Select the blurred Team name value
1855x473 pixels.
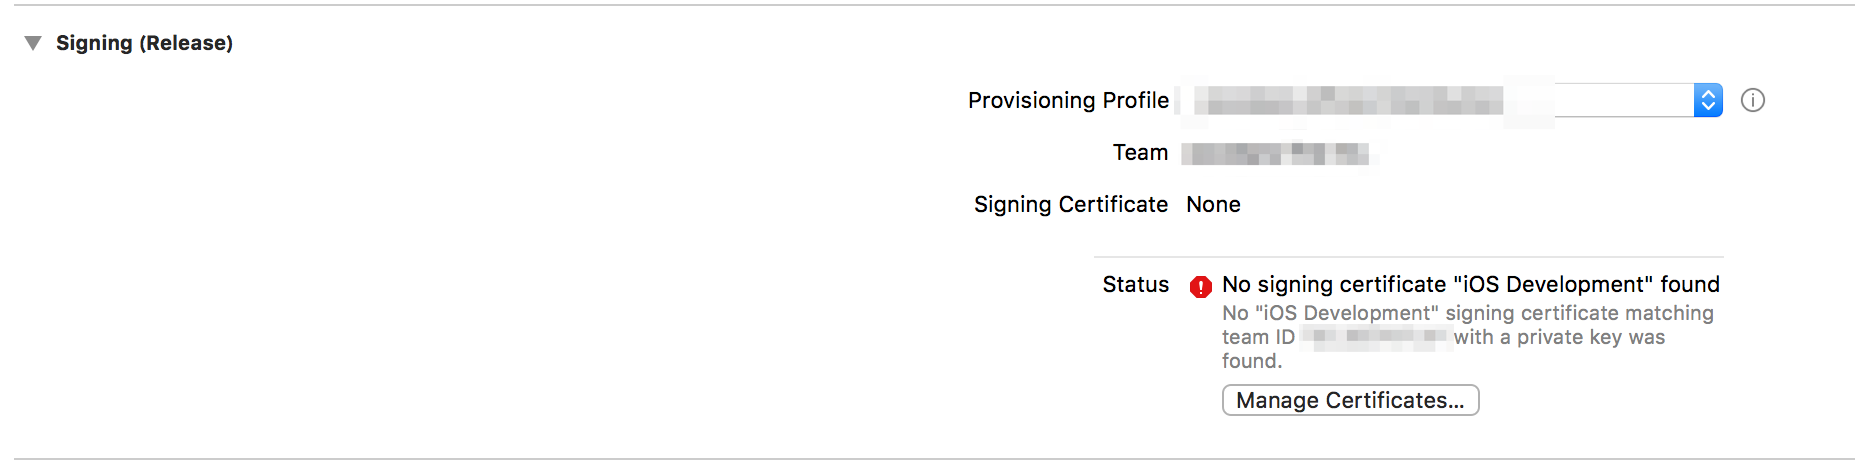[1275, 153]
